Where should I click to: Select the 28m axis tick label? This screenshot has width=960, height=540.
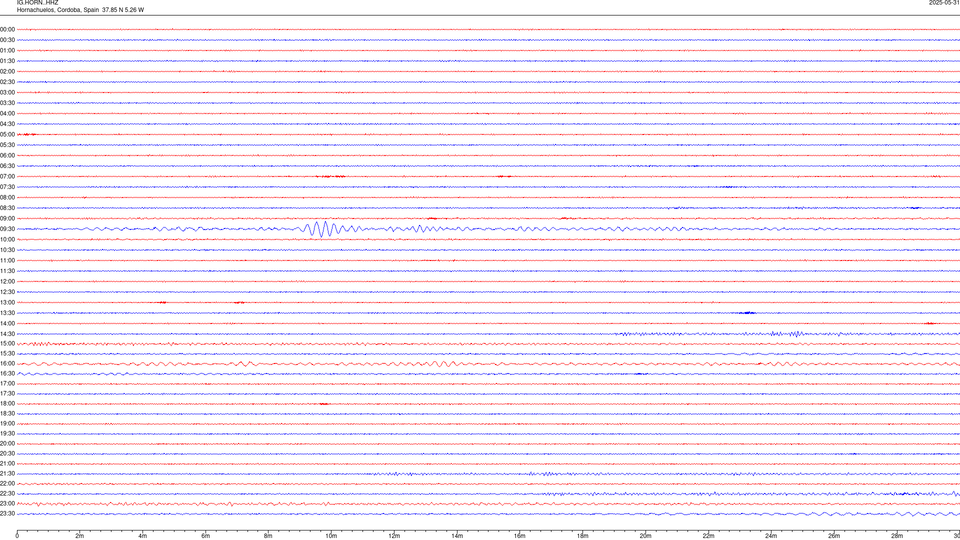pos(897,536)
